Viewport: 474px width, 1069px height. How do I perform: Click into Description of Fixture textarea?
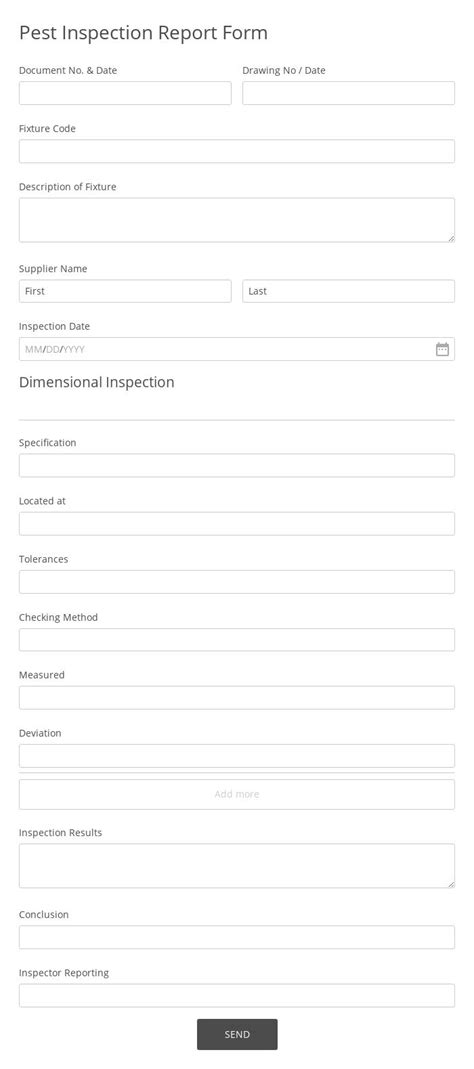click(237, 220)
